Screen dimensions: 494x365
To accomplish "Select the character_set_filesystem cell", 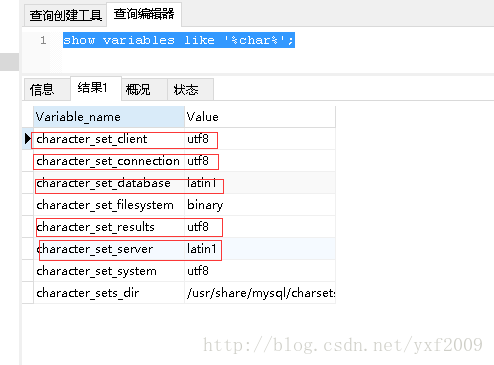I will pyautogui.click(x=109, y=205).
